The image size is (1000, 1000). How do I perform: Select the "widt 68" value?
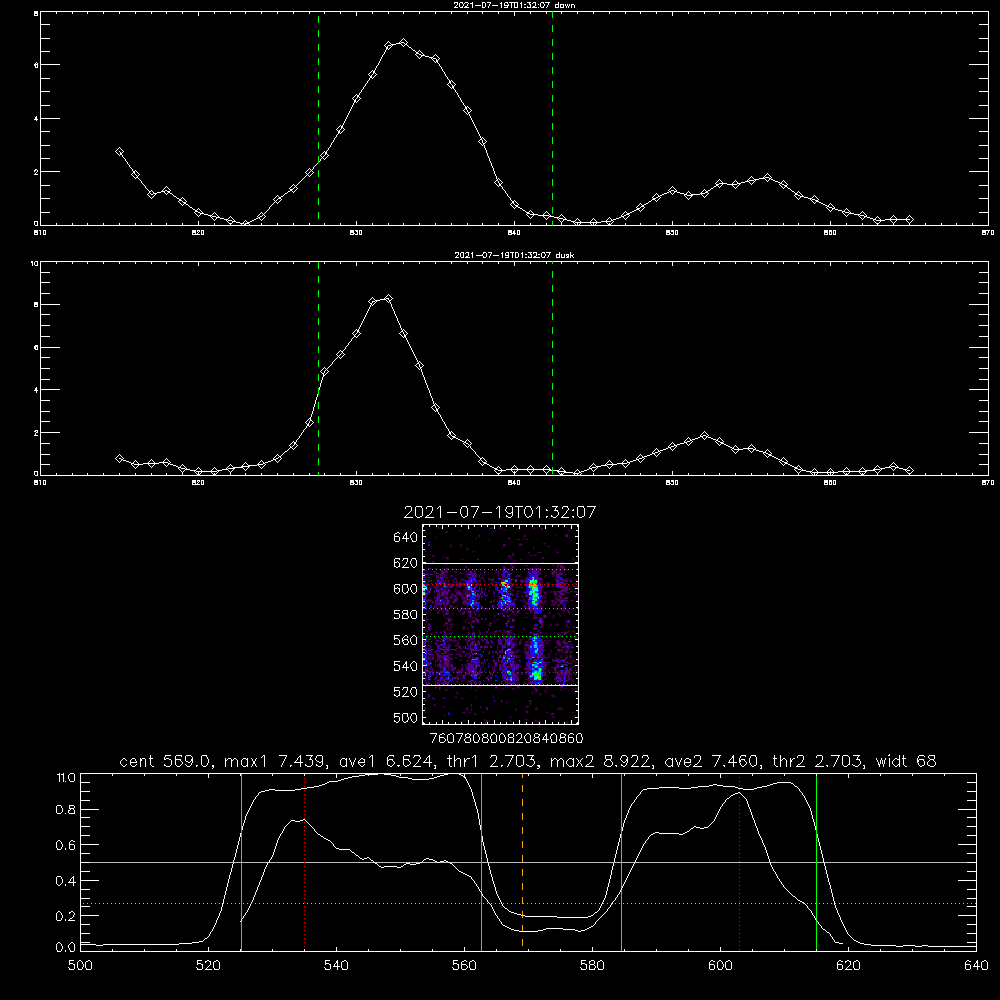[x=906, y=761]
